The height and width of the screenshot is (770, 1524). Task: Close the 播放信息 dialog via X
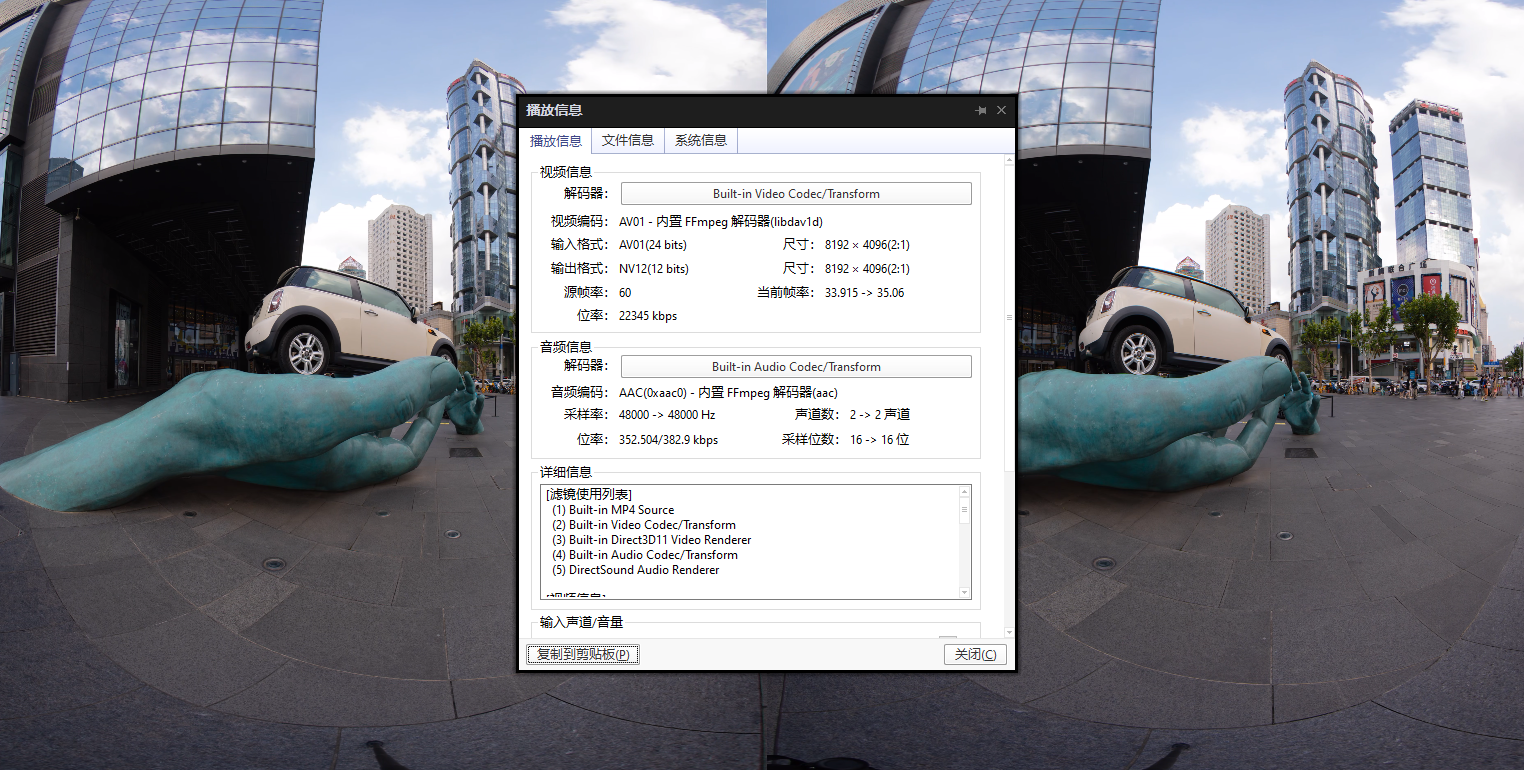coord(1001,110)
